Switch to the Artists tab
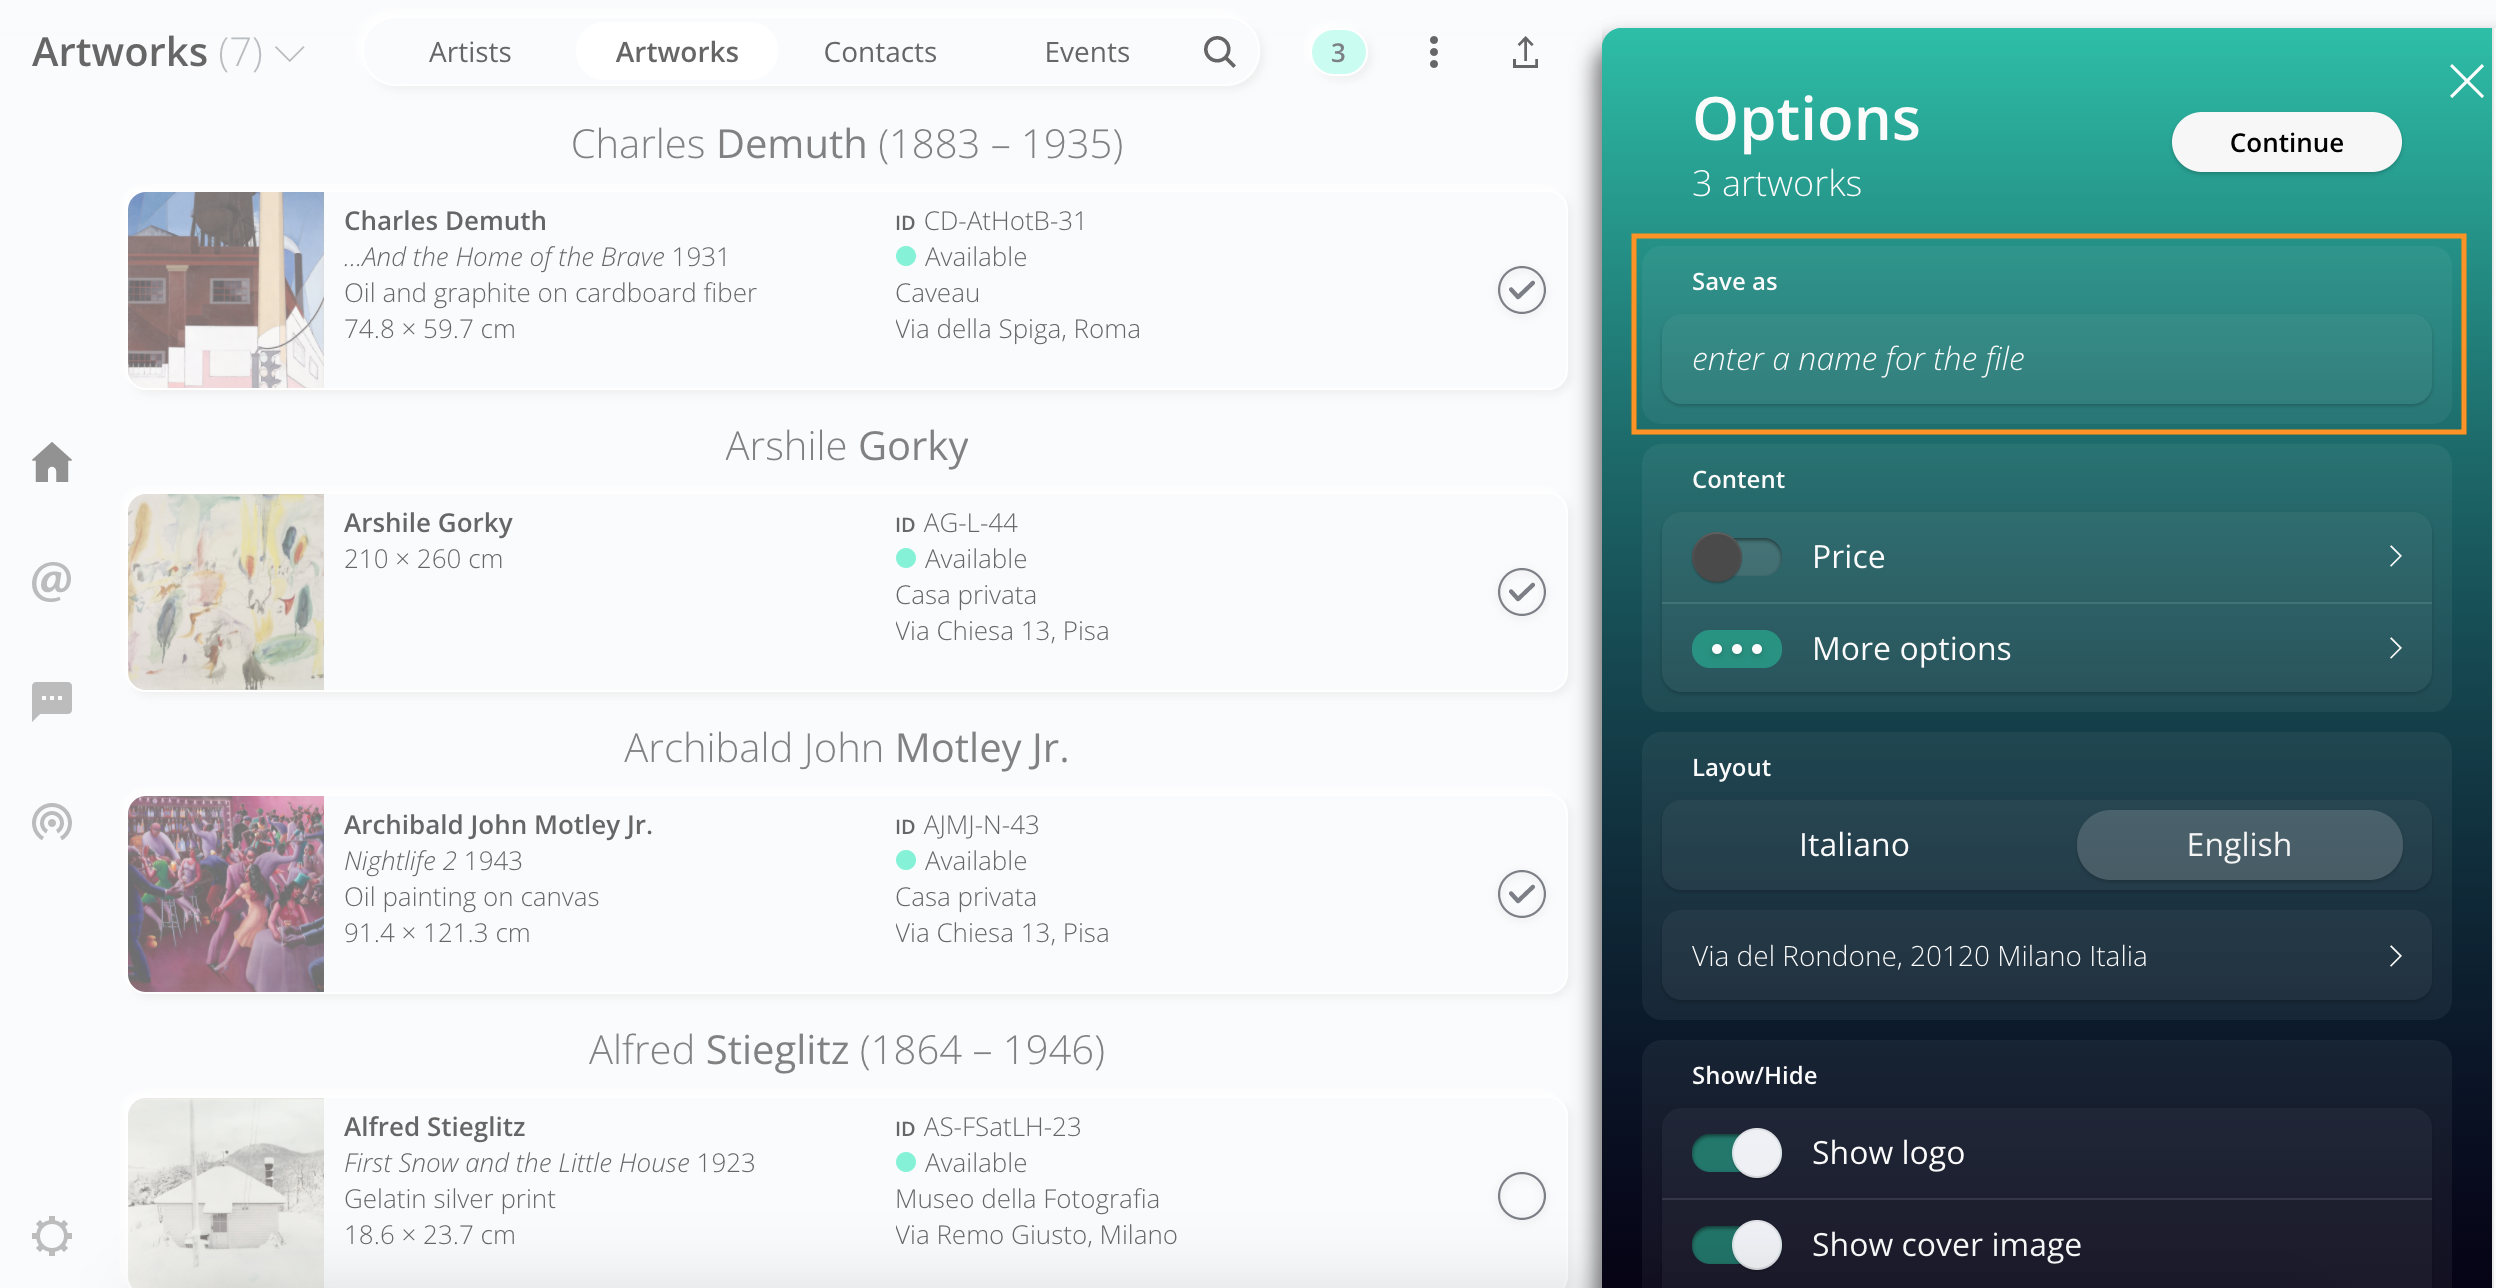Image resolution: width=2496 pixels, height=1288 pixels. click(470, 52)
